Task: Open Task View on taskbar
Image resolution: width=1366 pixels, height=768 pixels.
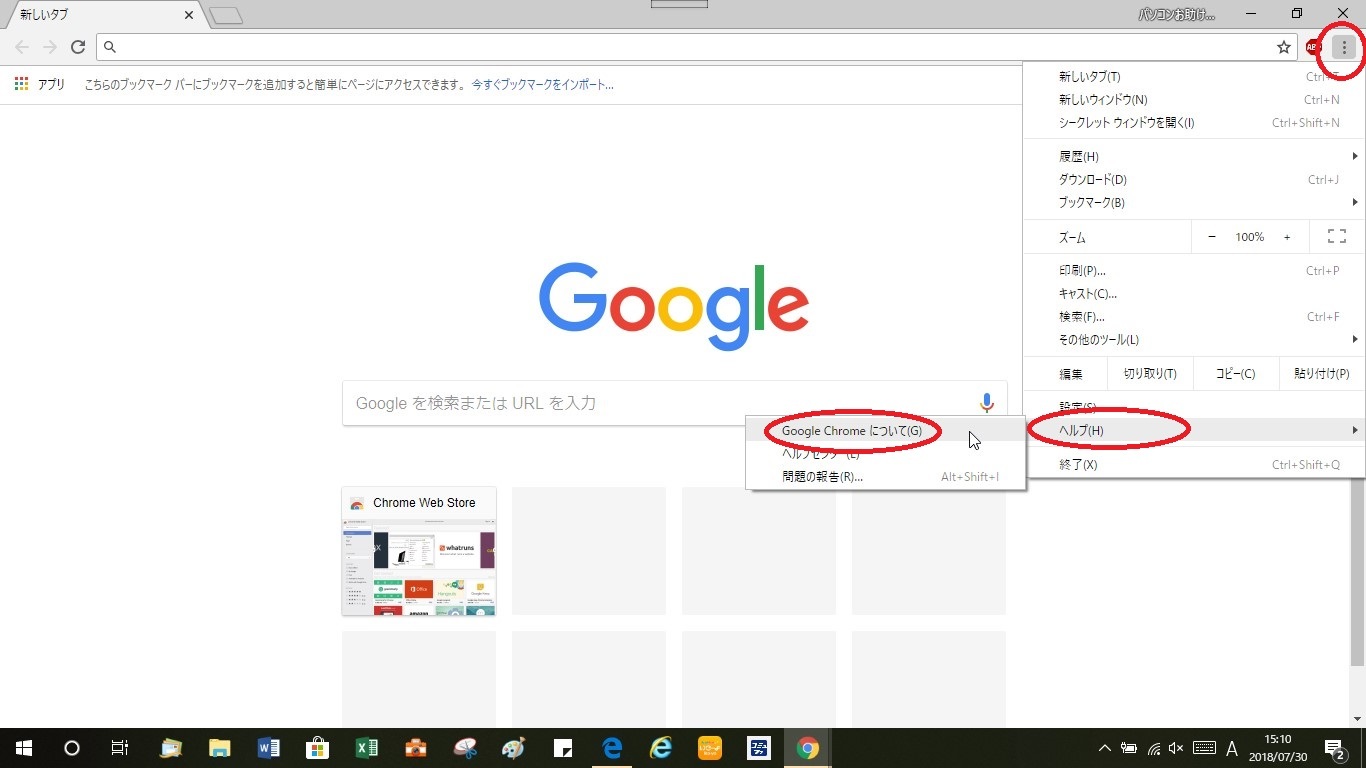Action: click(120, 748)
